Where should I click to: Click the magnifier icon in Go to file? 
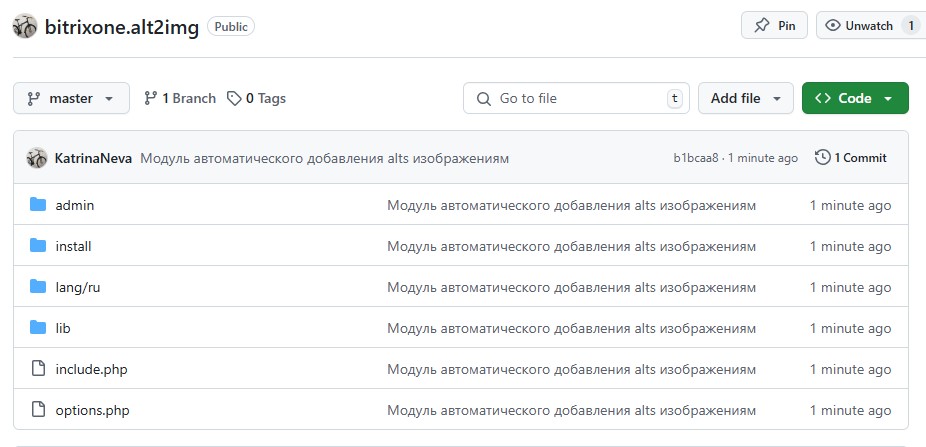(x=484, y=99)
